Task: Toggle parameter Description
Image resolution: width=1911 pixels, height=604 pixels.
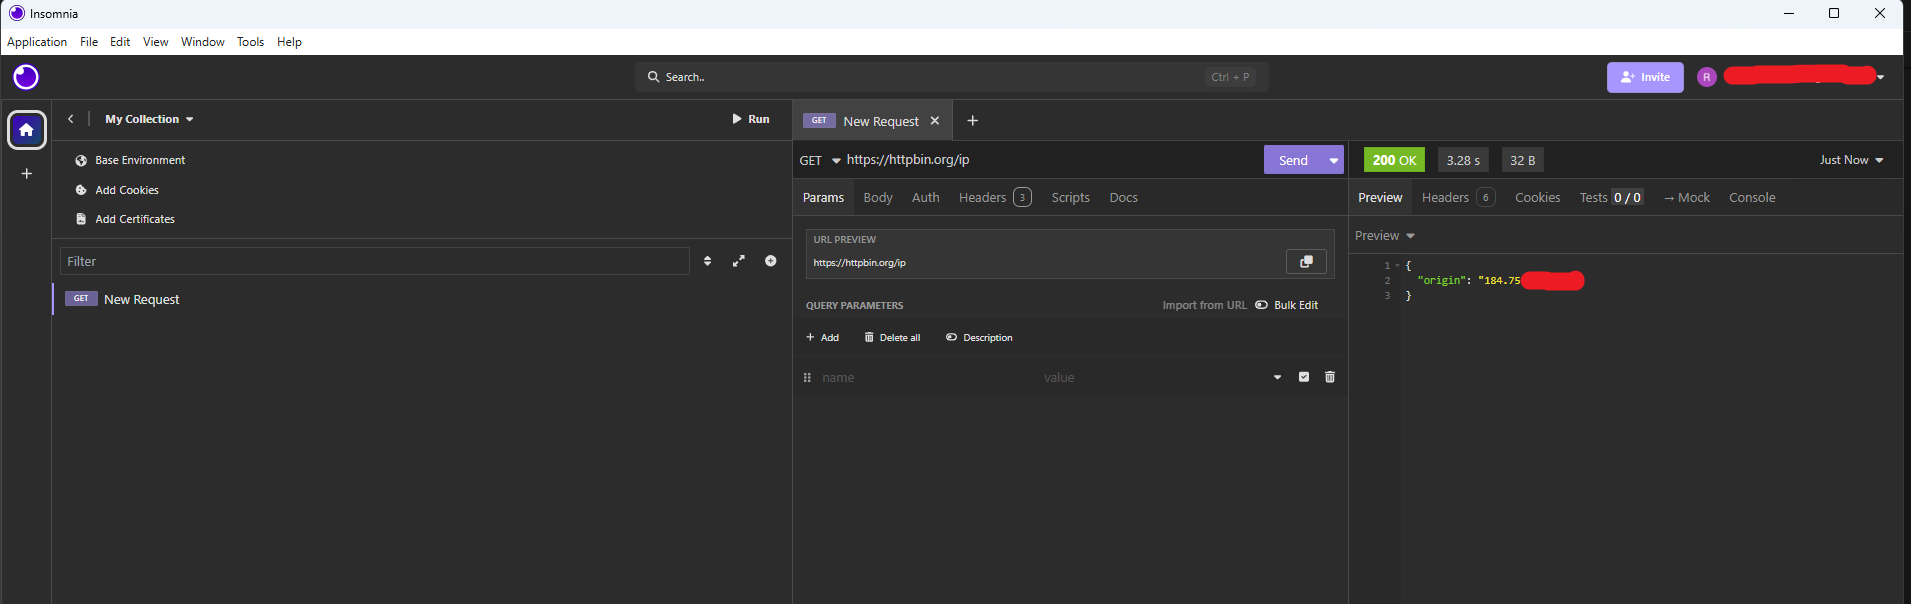Action: pos(979,338)
